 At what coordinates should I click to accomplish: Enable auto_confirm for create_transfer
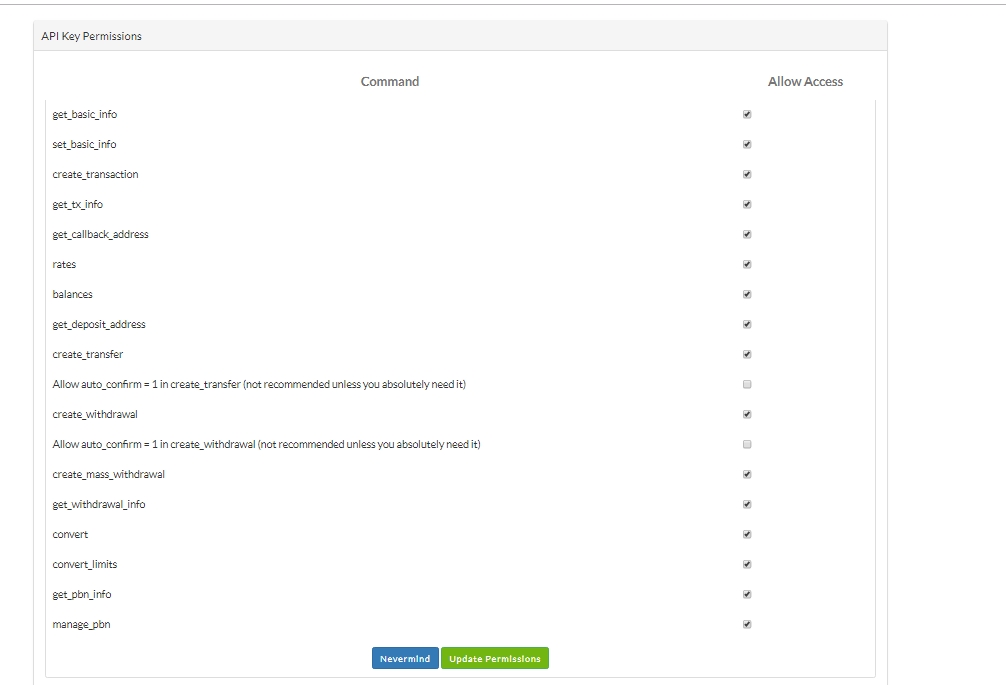tap(747, 384)
